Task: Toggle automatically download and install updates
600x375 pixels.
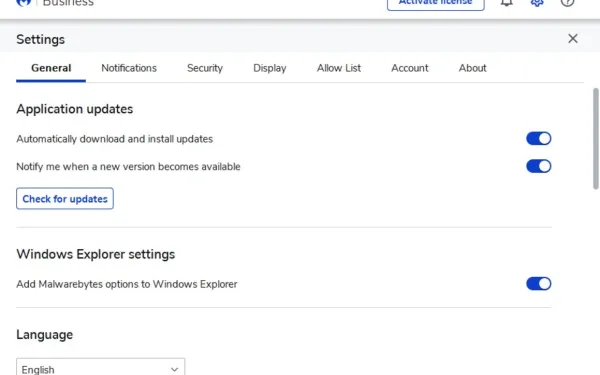Action: (x=538, y=139)
